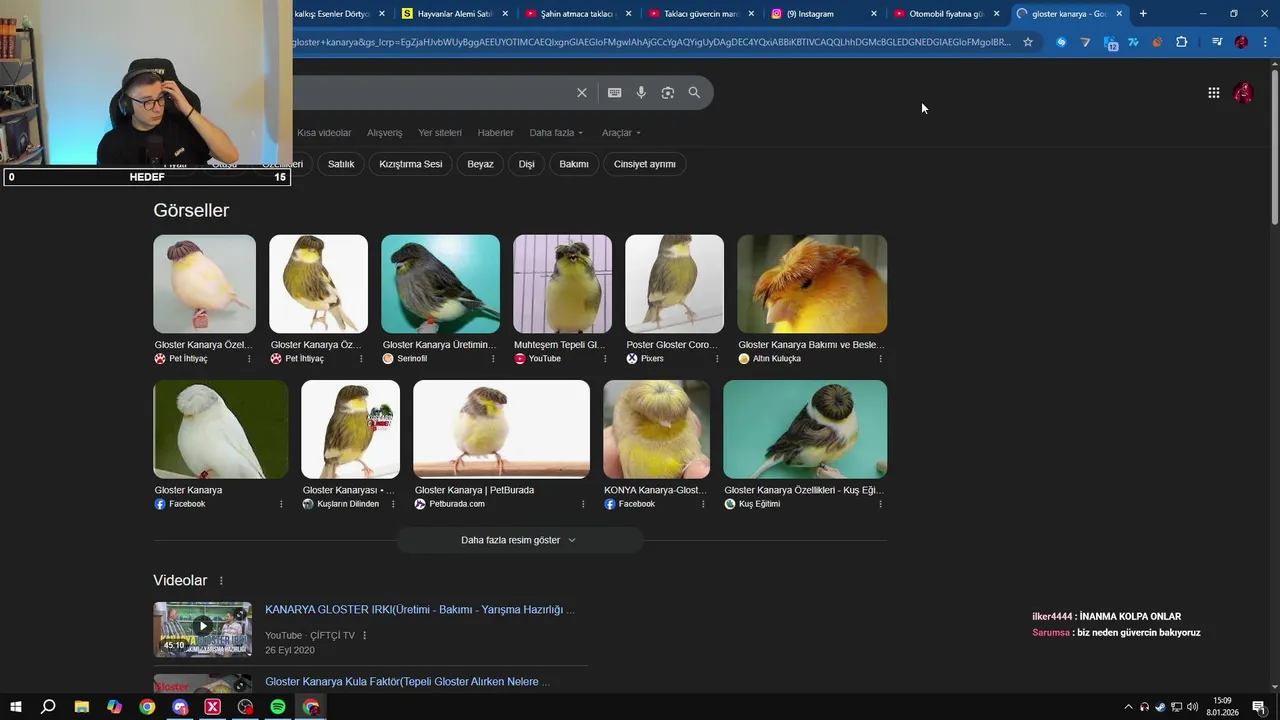Open the volume control in the tray
1280x720 pixels.
pyautogui.click(x=1192, y=707)
